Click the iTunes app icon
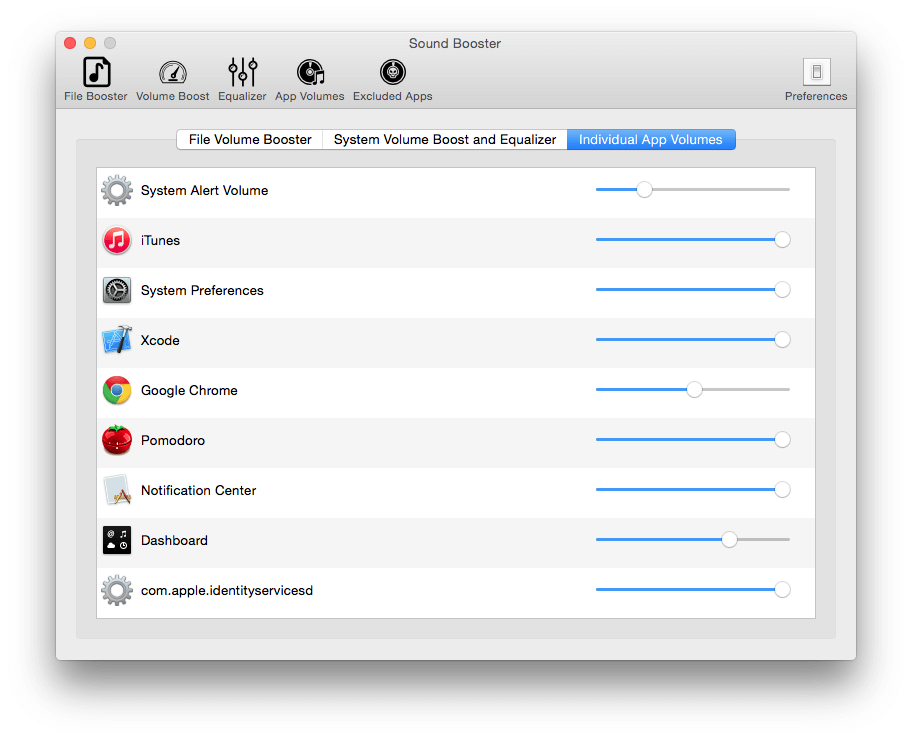The image size is (912, 740). tap(117, 240)
